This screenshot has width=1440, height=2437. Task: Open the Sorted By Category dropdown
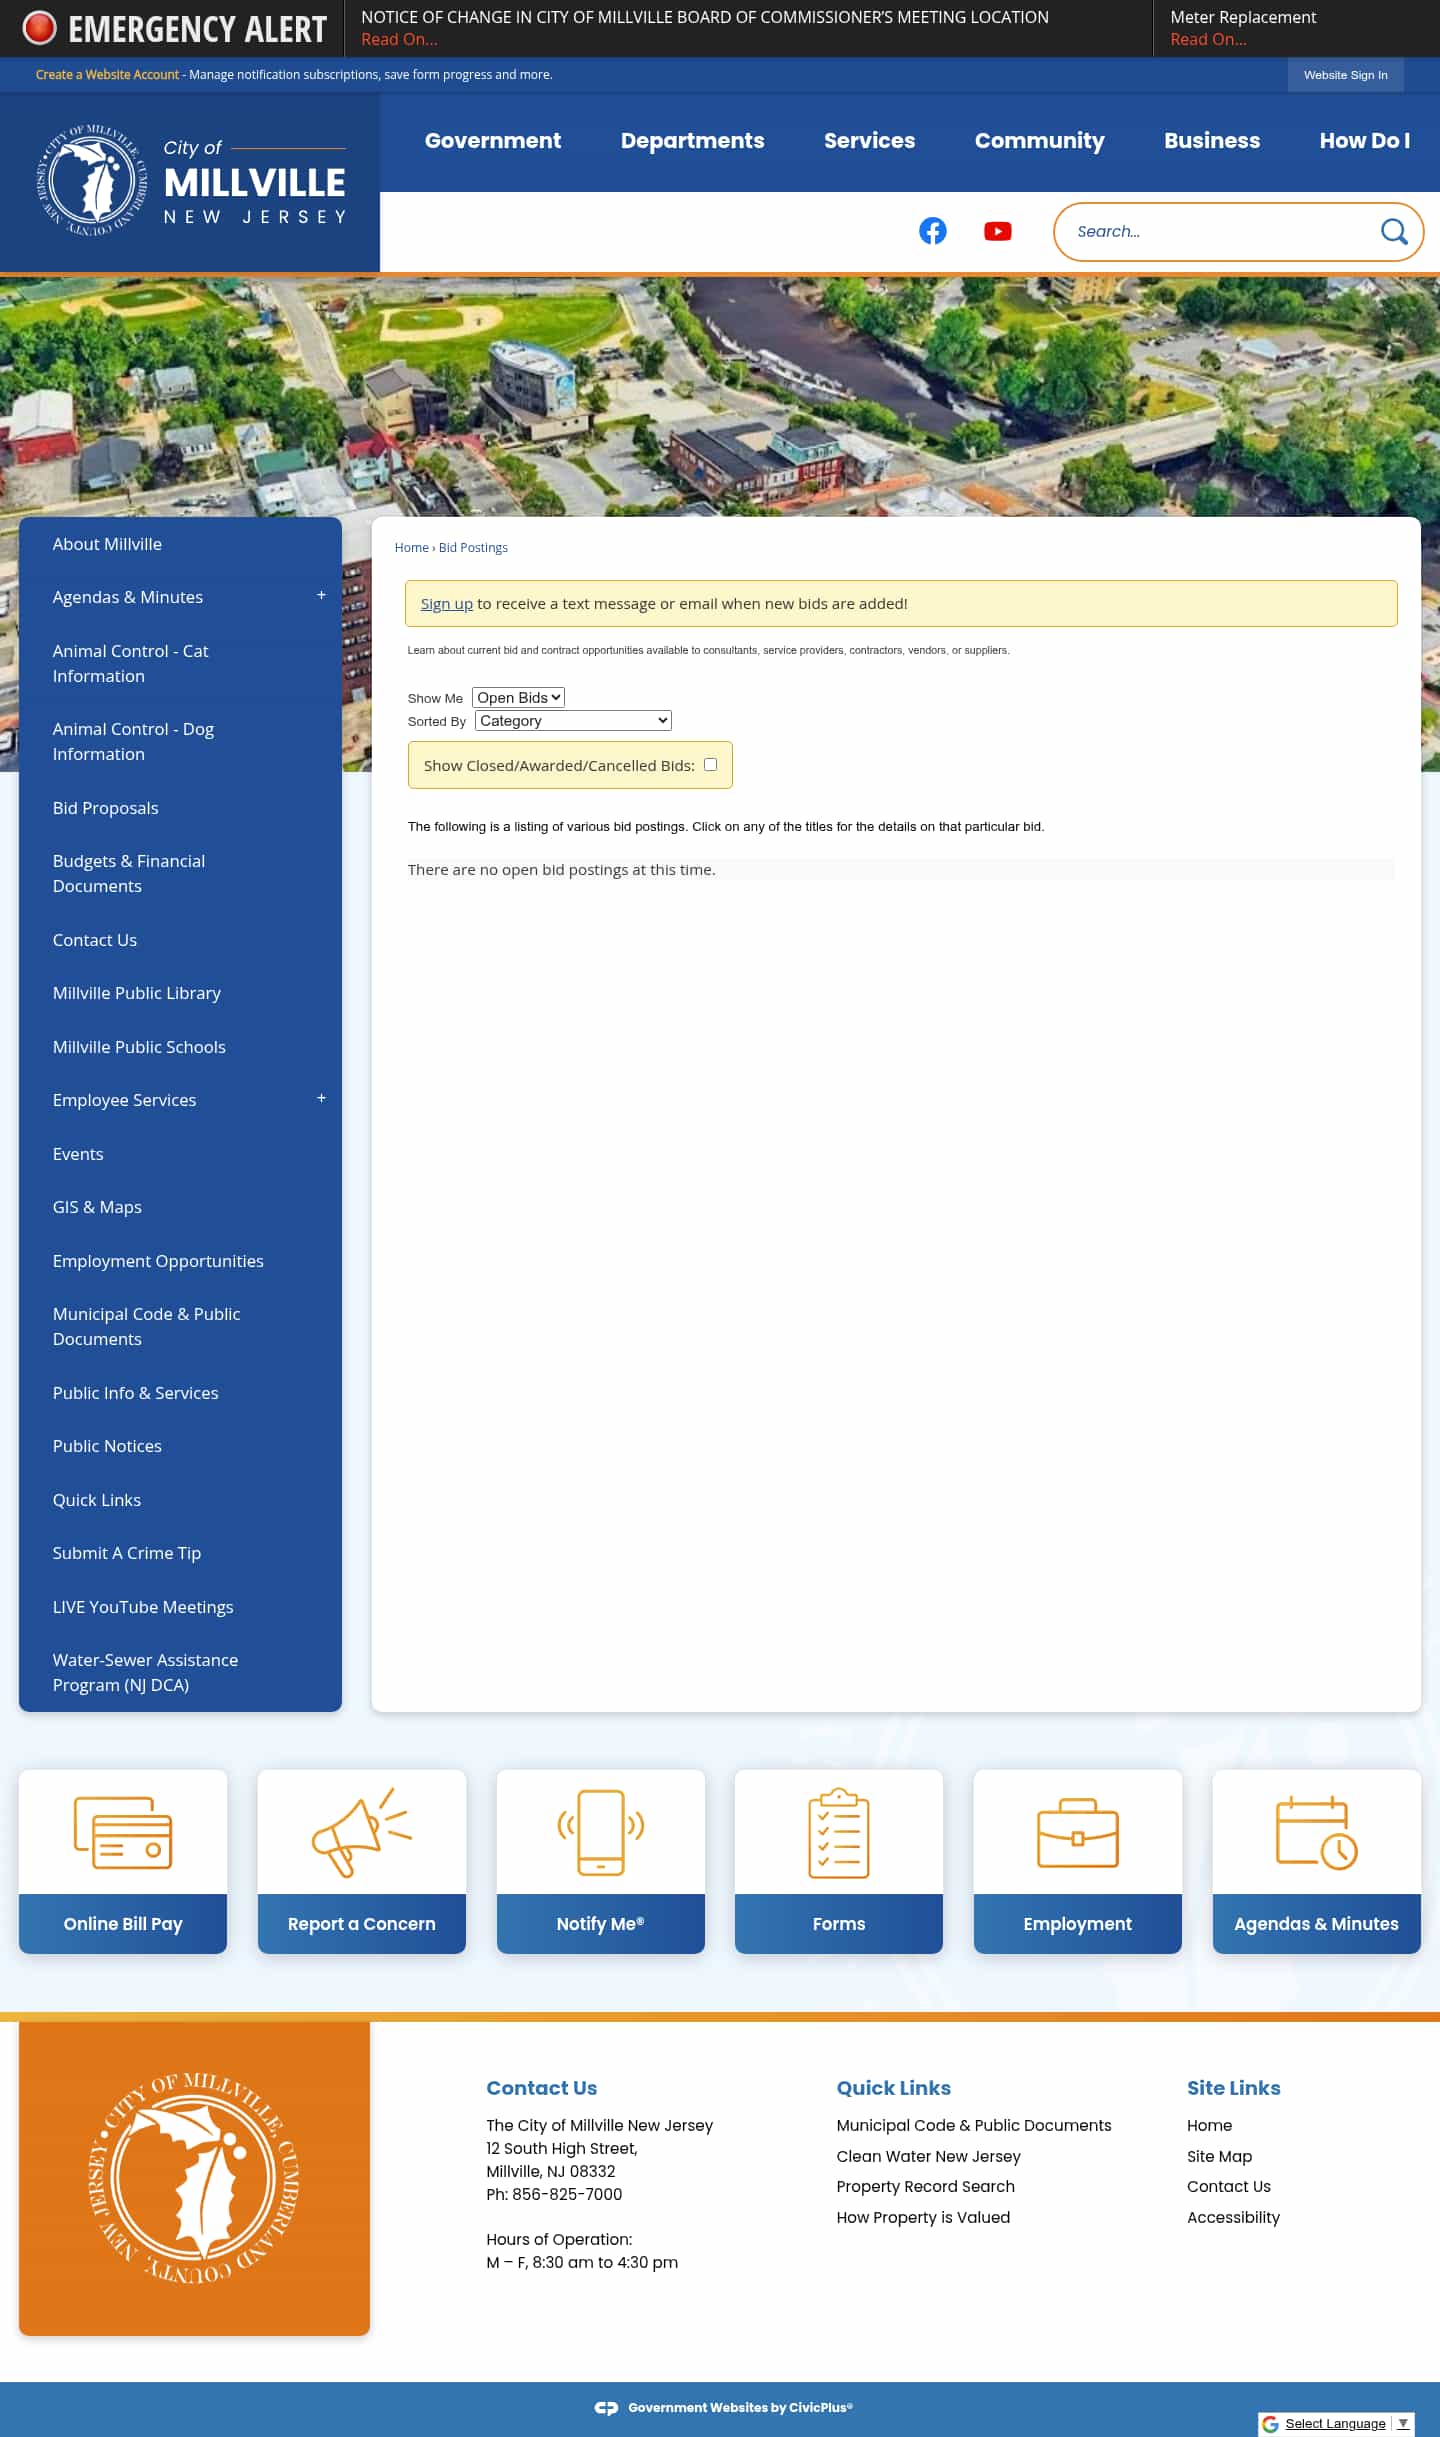coord(573,720)
